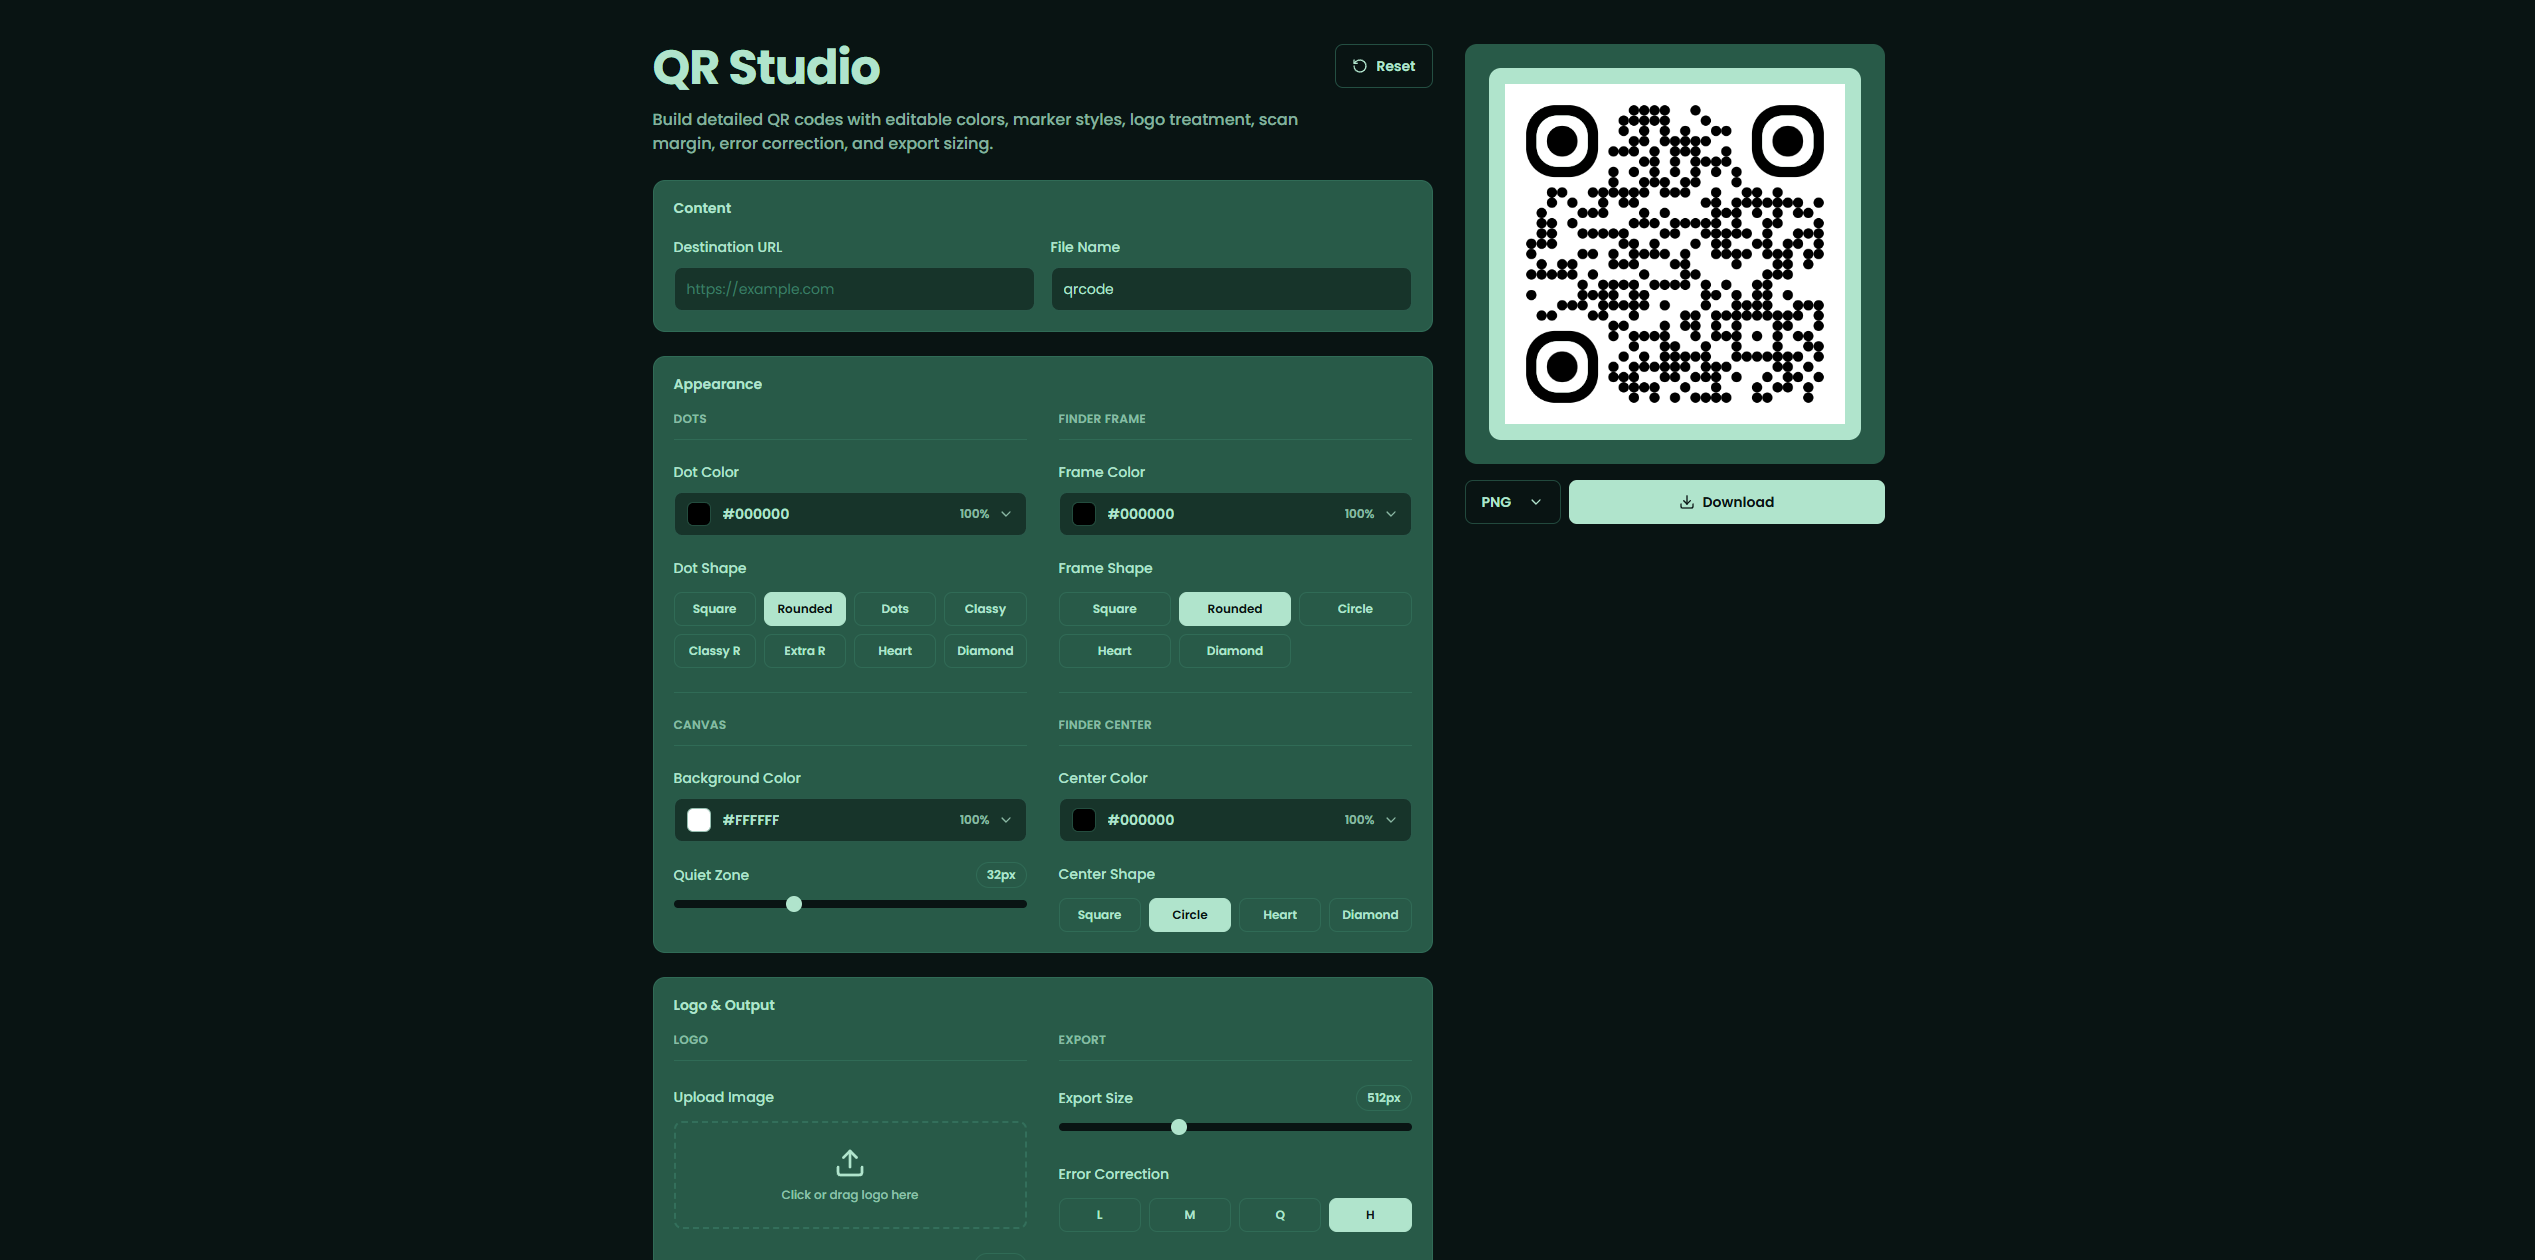
Task: Click the Background Color white swatch
Action: pos(699,820)
